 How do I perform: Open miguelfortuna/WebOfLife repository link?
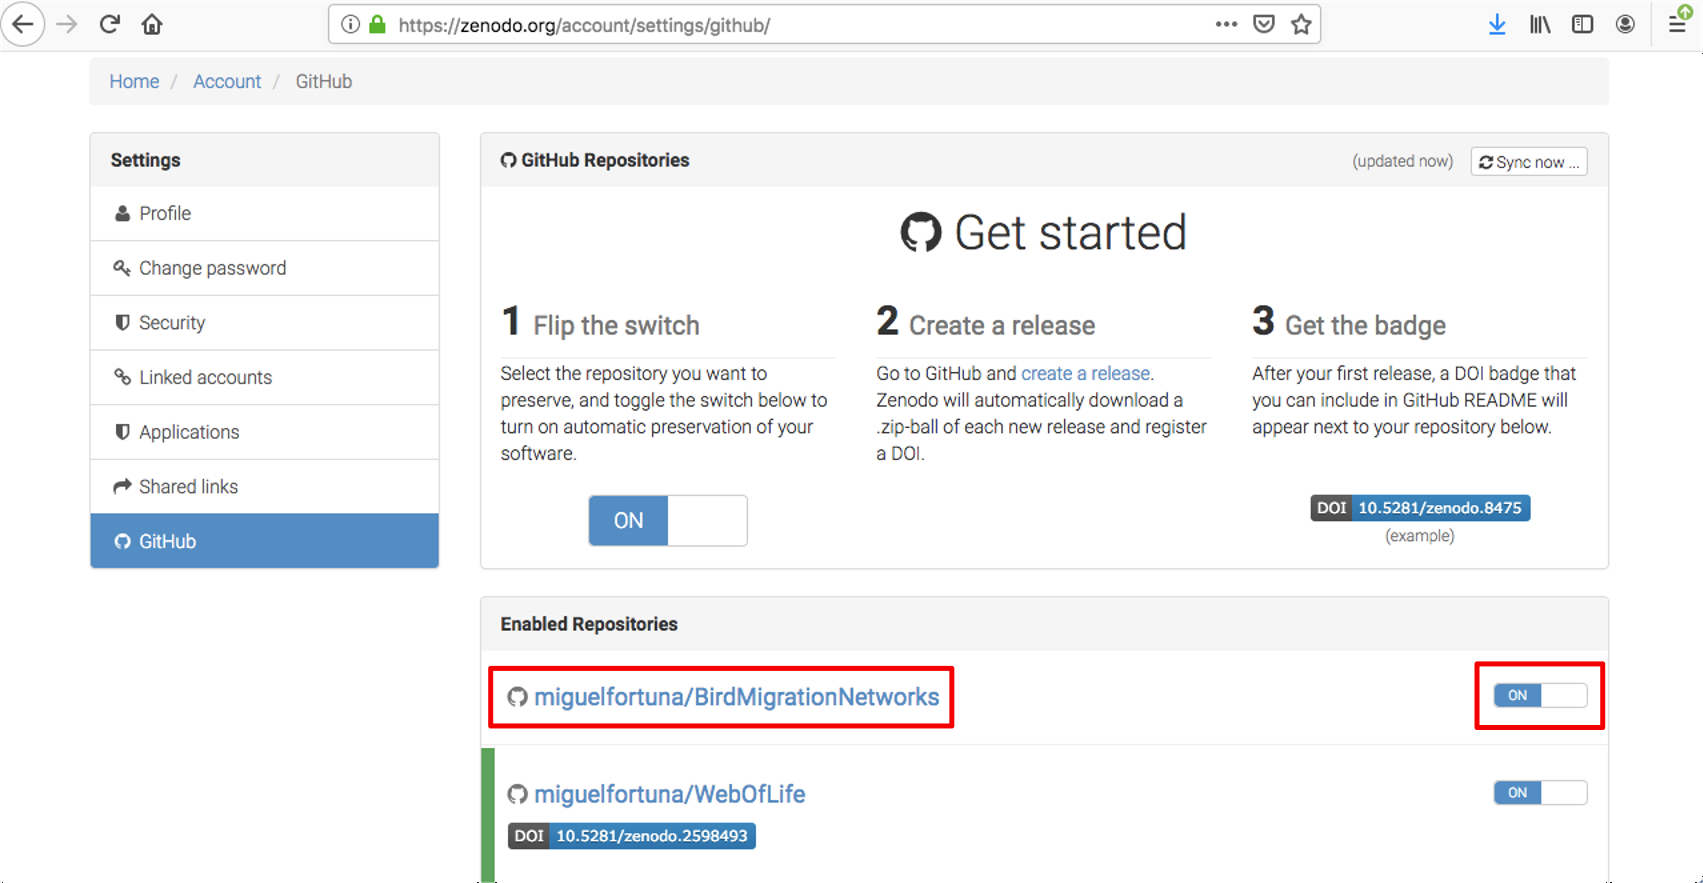(x=669, y=794)
